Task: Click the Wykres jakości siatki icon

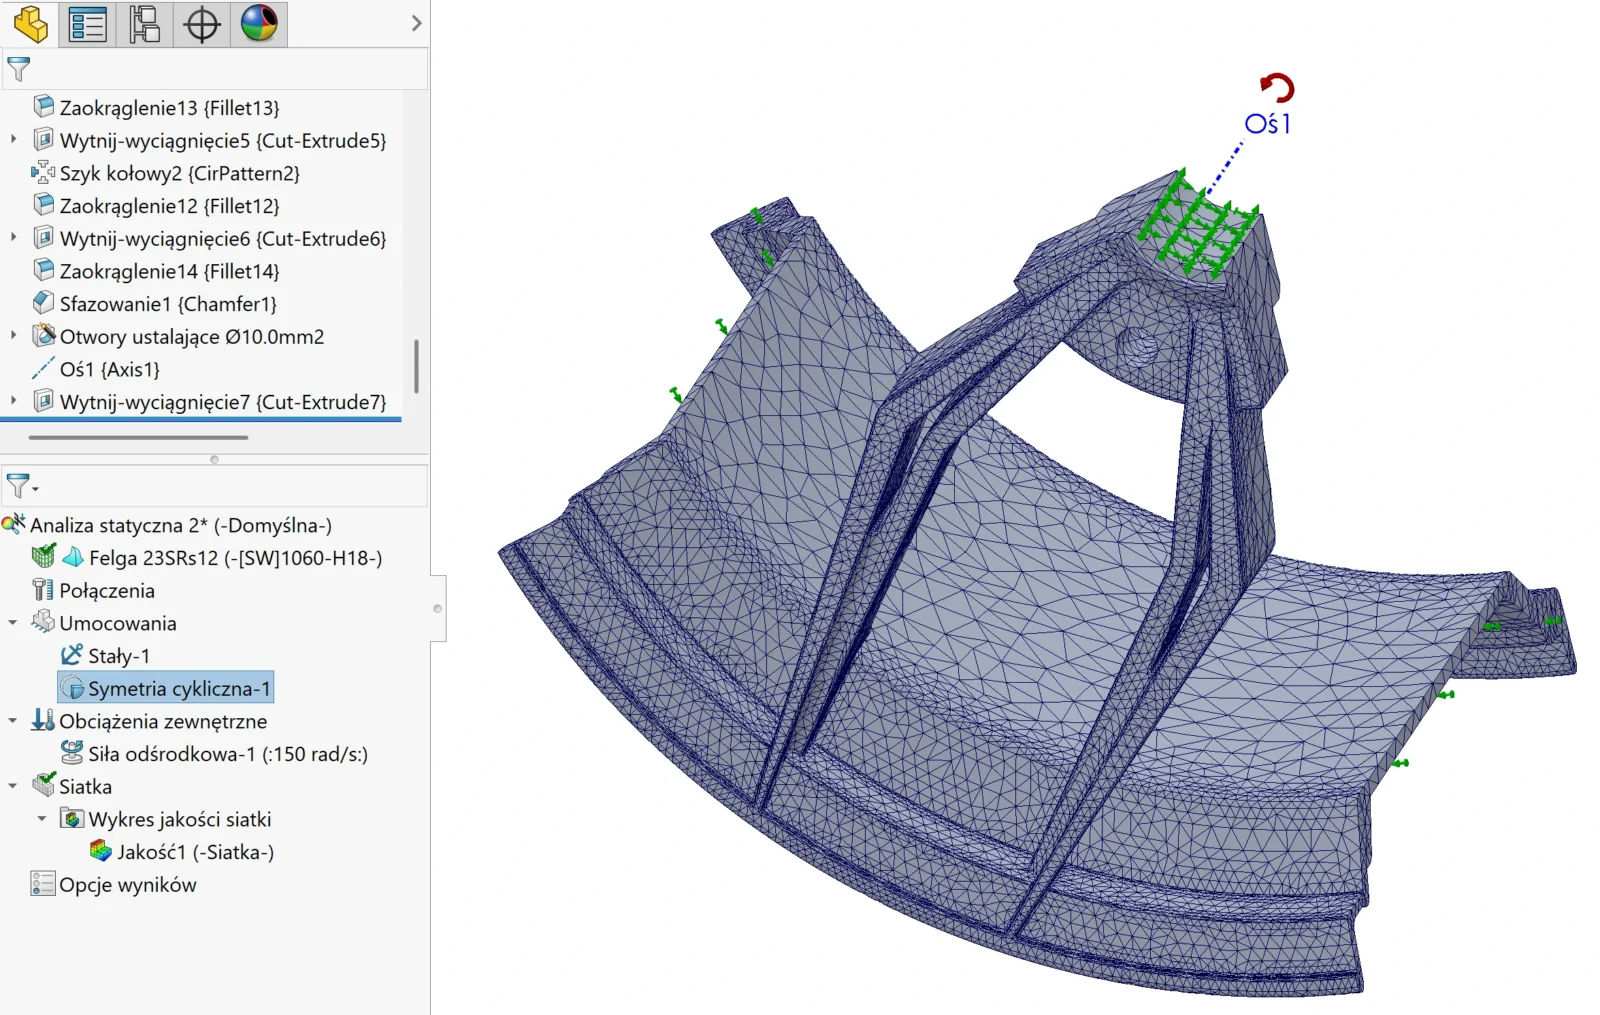Action: coord(72,819)
